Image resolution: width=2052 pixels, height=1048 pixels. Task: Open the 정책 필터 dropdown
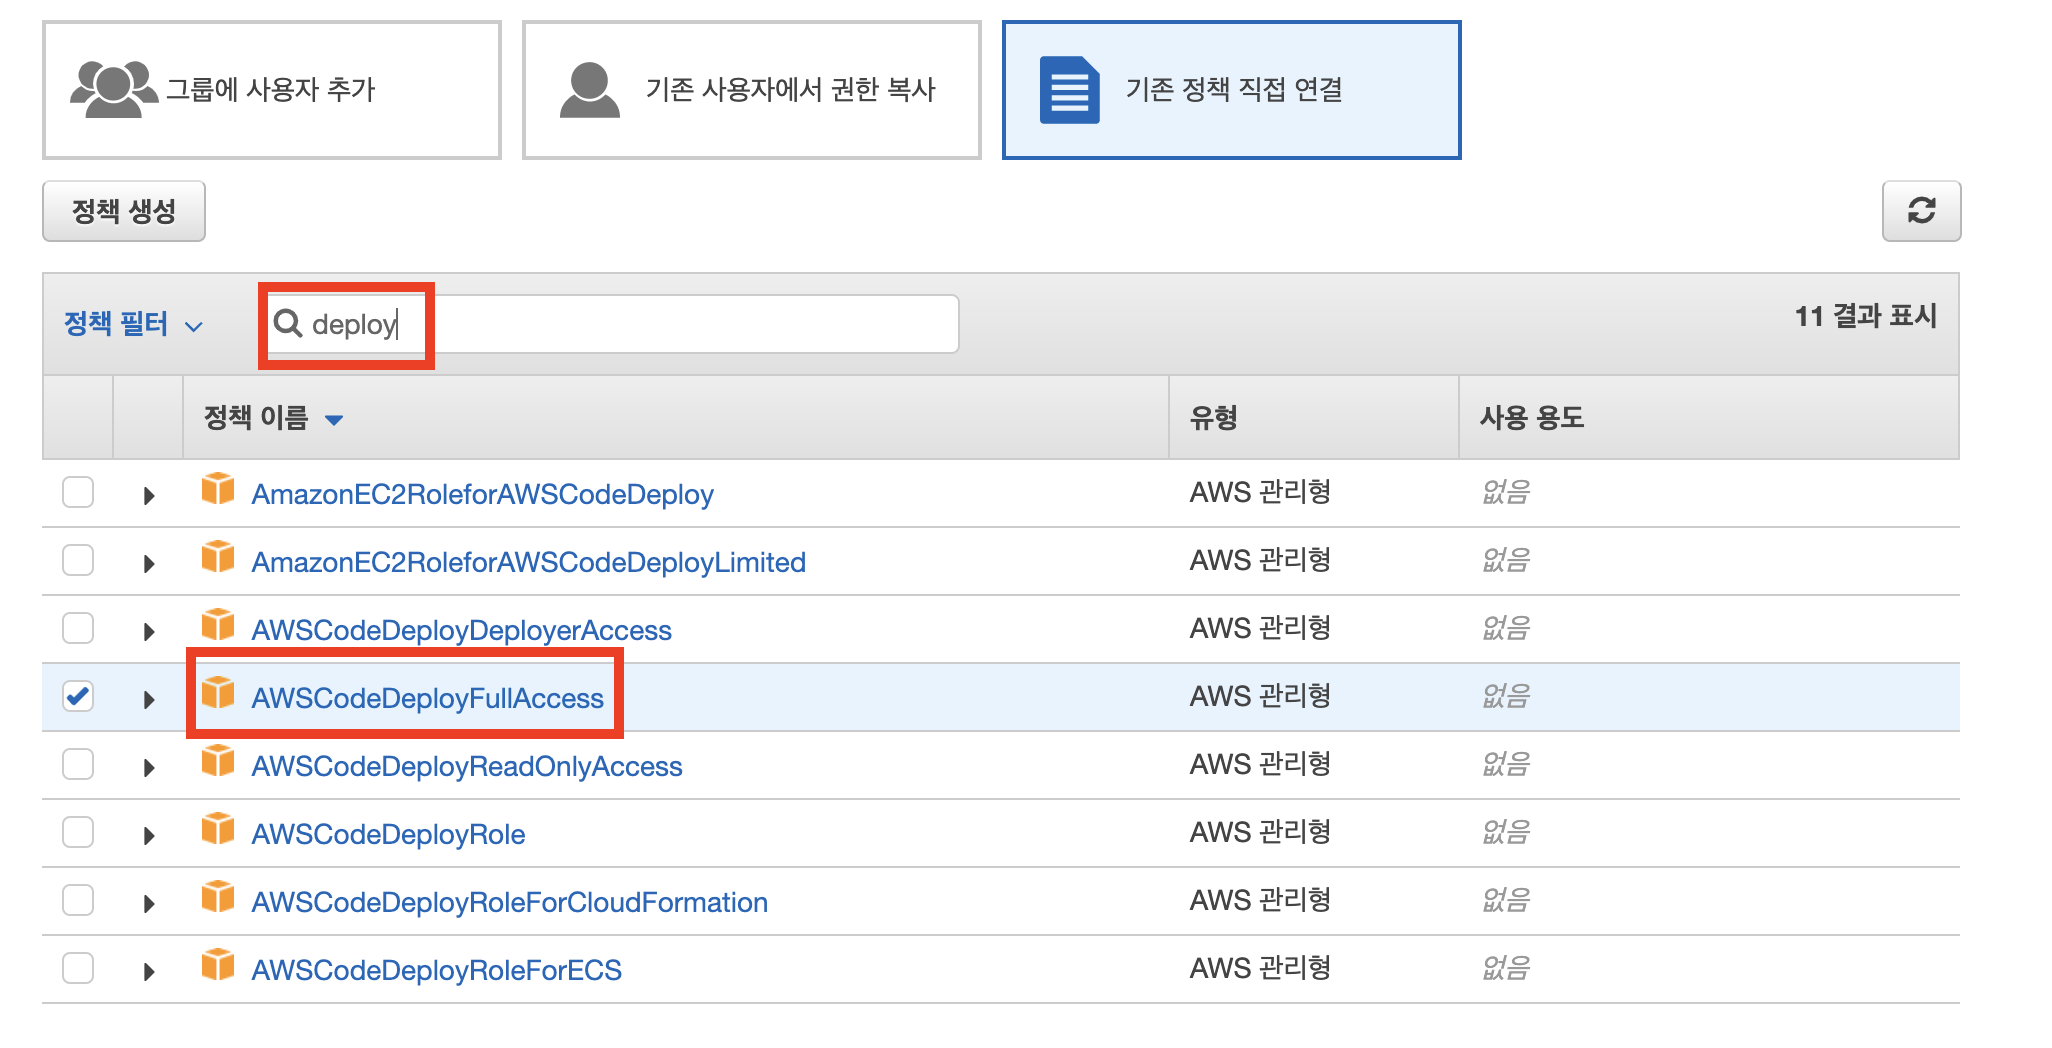pos(133,324)
